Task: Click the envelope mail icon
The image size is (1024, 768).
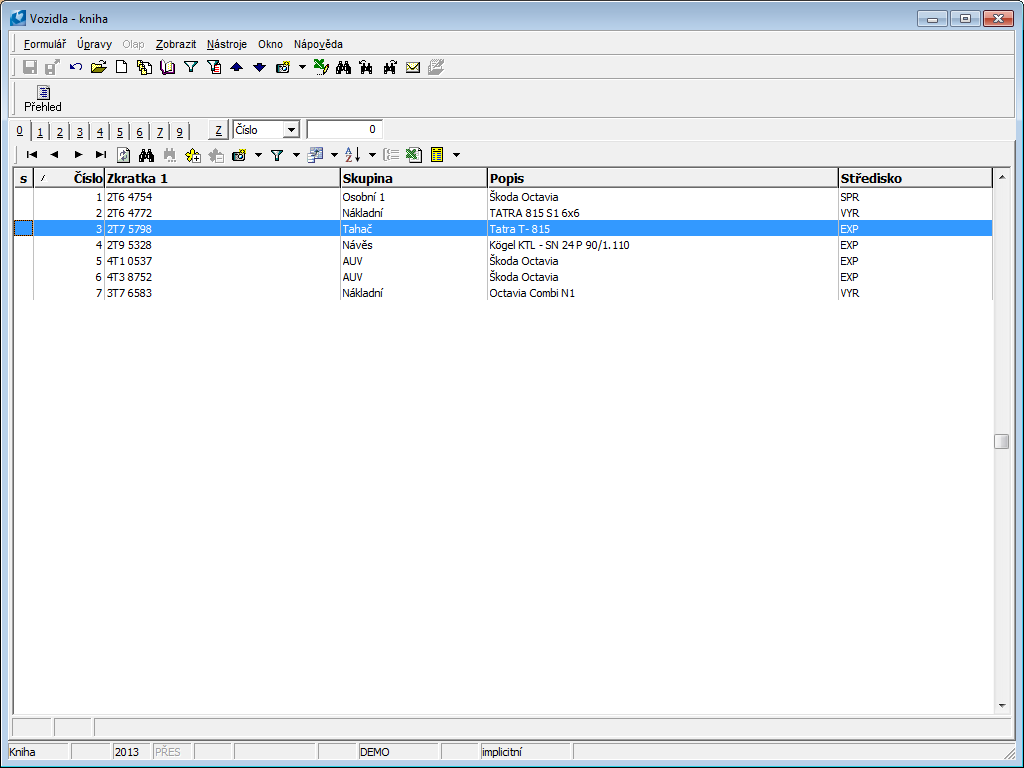Action: [x=412, y=68]
